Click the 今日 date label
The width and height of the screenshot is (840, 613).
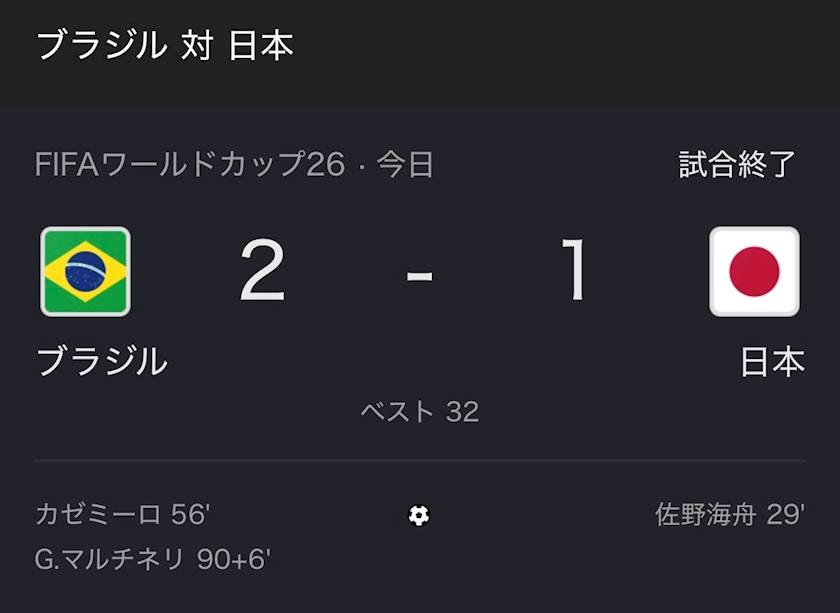[x=405, y=165]
